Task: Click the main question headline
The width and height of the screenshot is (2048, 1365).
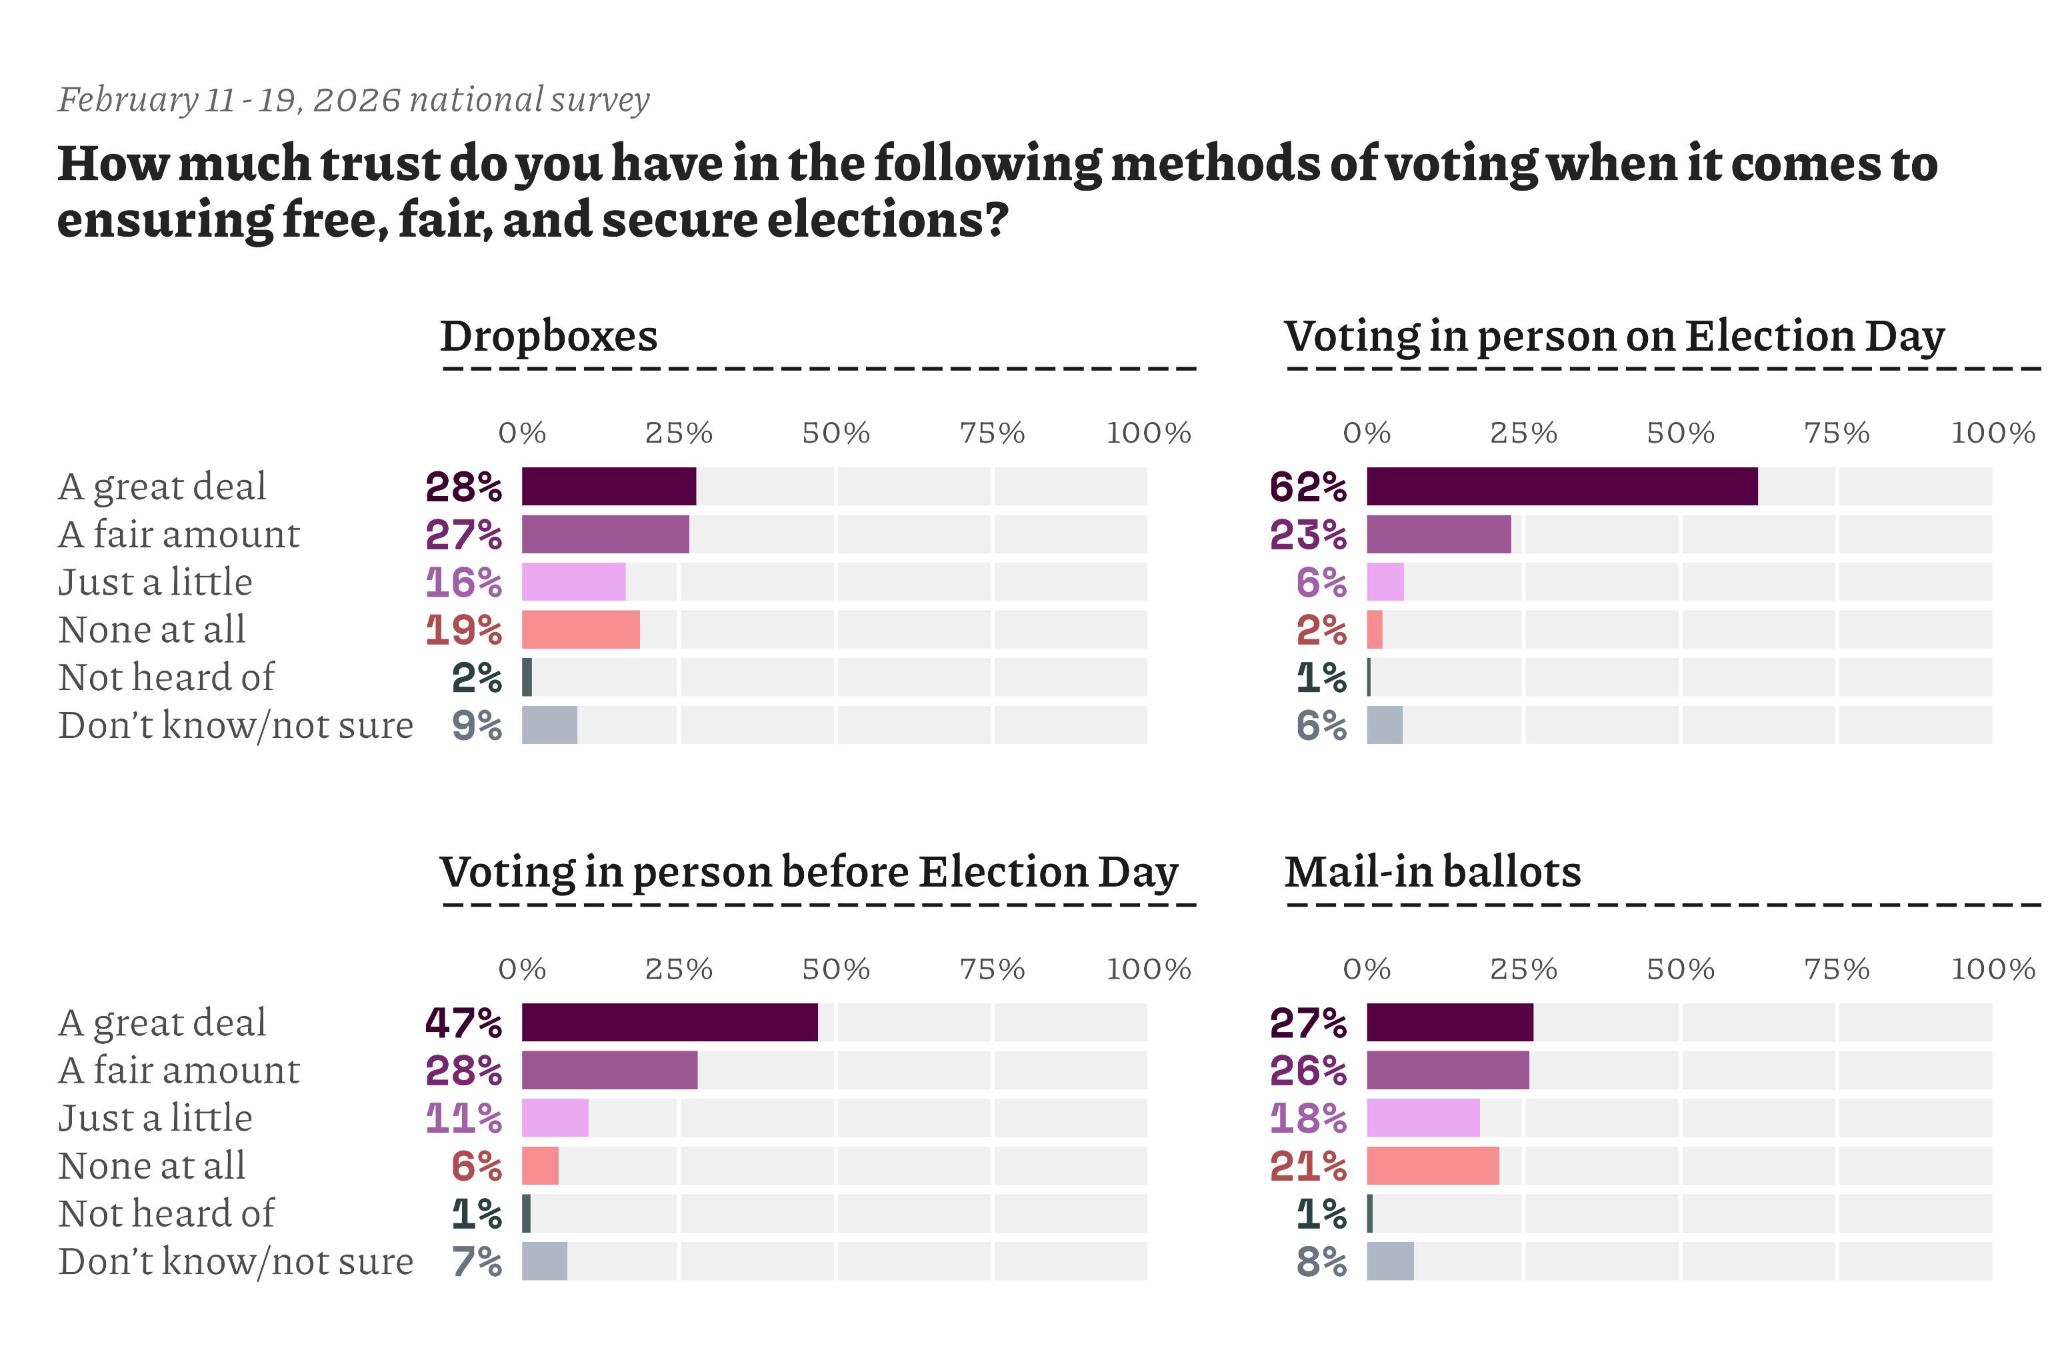Action: coord(996,191)
